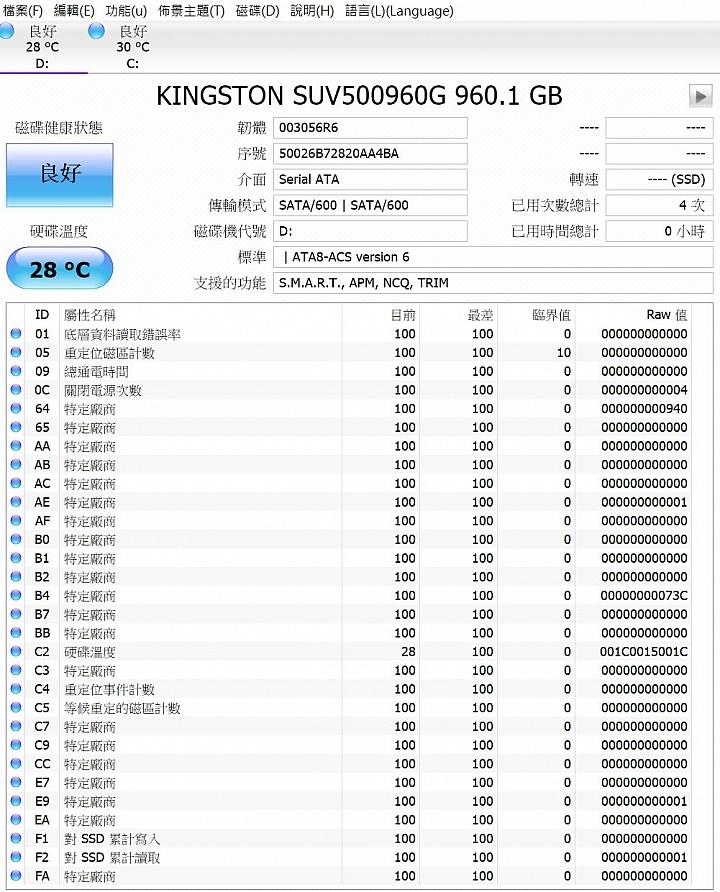Click the firmware field 003056R6
This screenshot has height=892, width=720.
click(x=370, y=127)
